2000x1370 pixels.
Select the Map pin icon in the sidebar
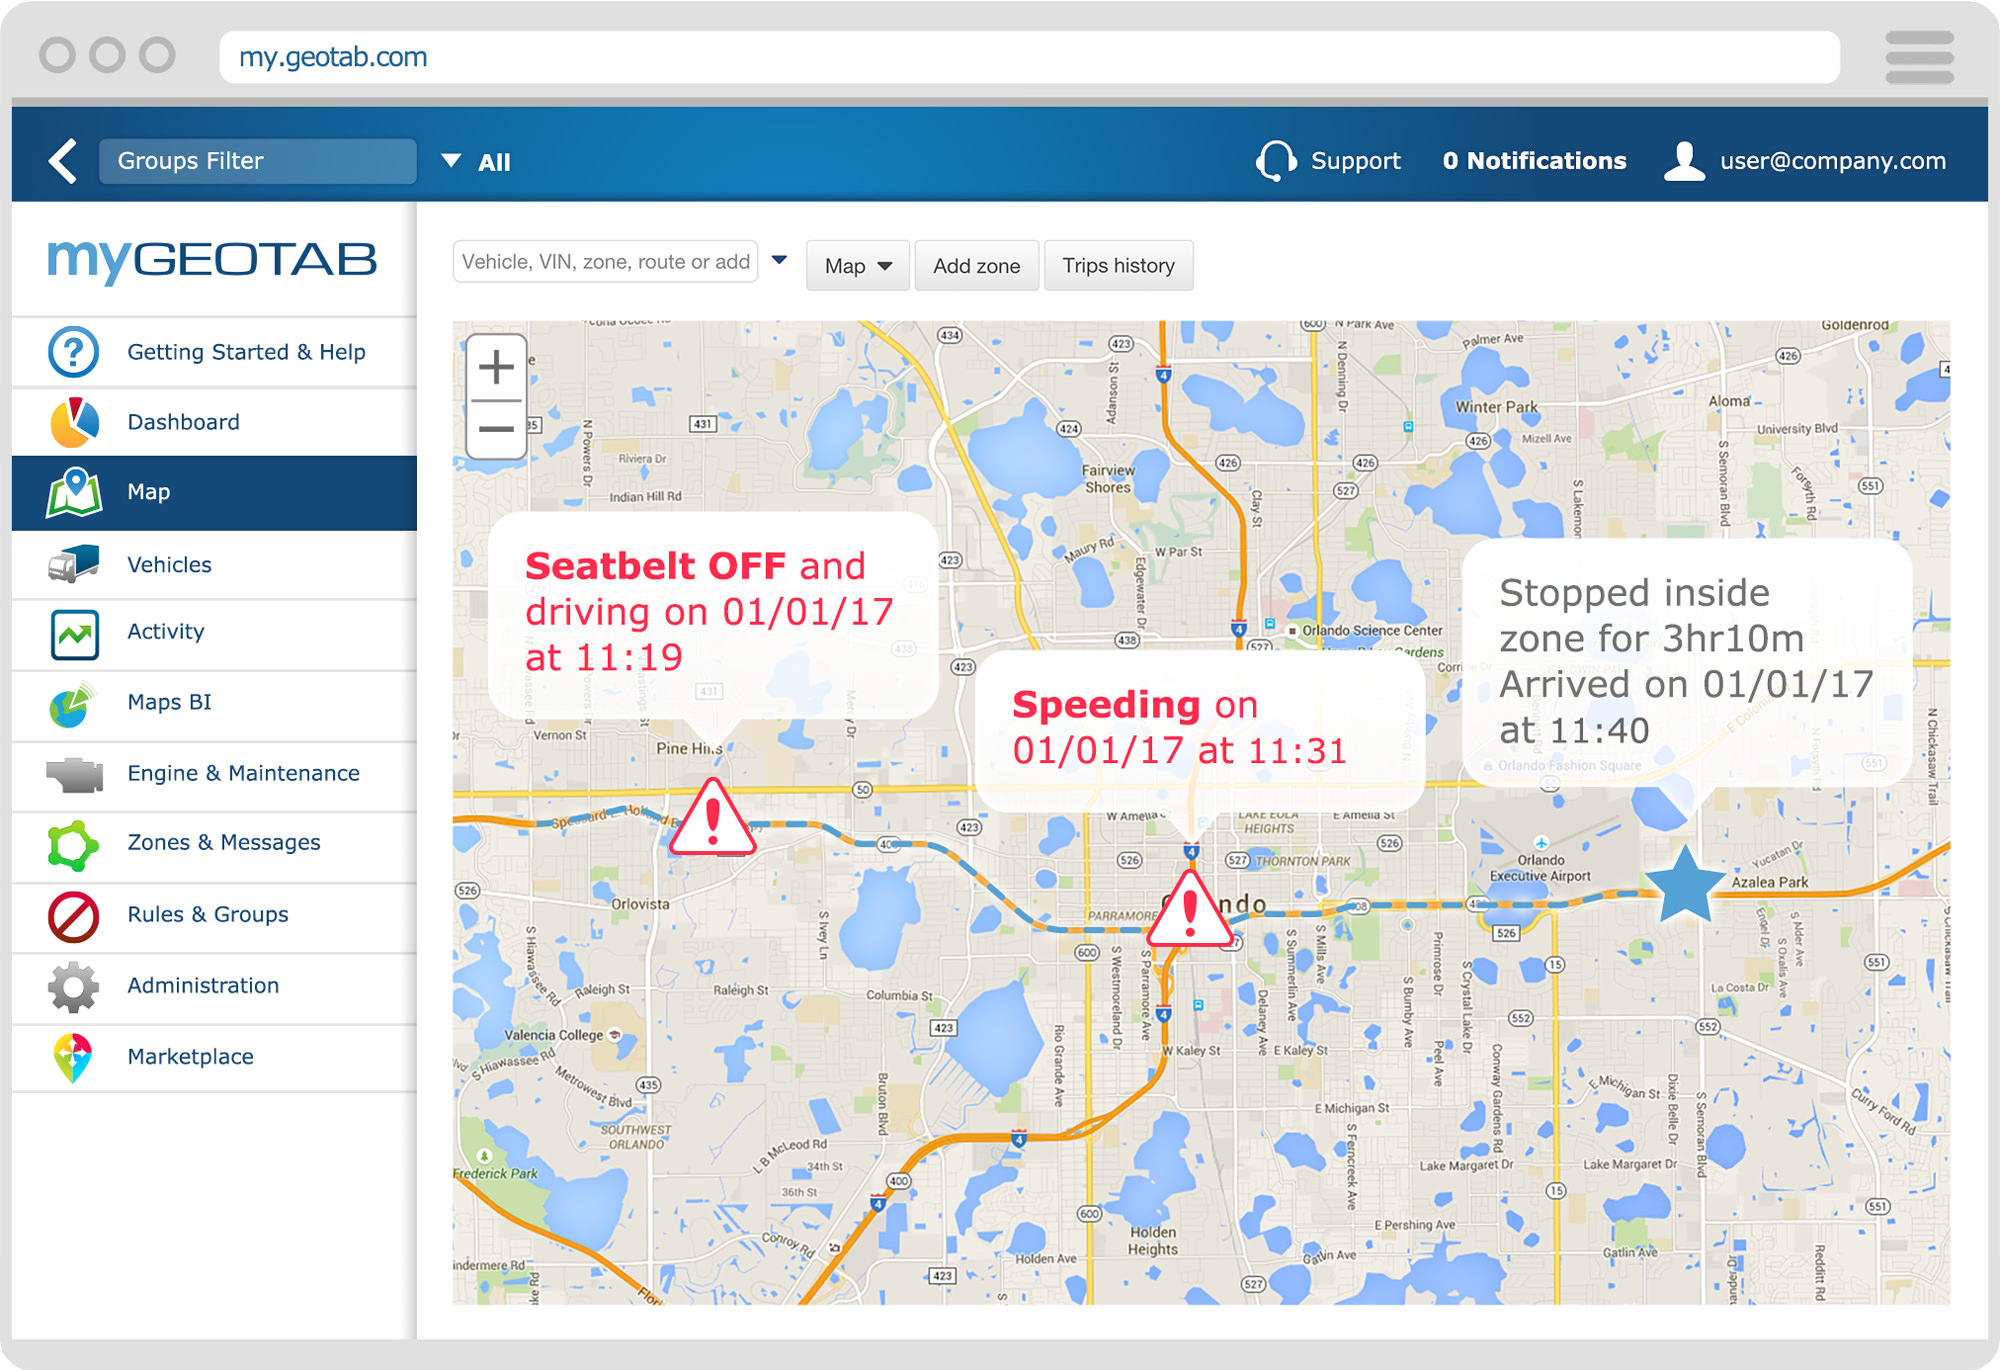point(74,492)
